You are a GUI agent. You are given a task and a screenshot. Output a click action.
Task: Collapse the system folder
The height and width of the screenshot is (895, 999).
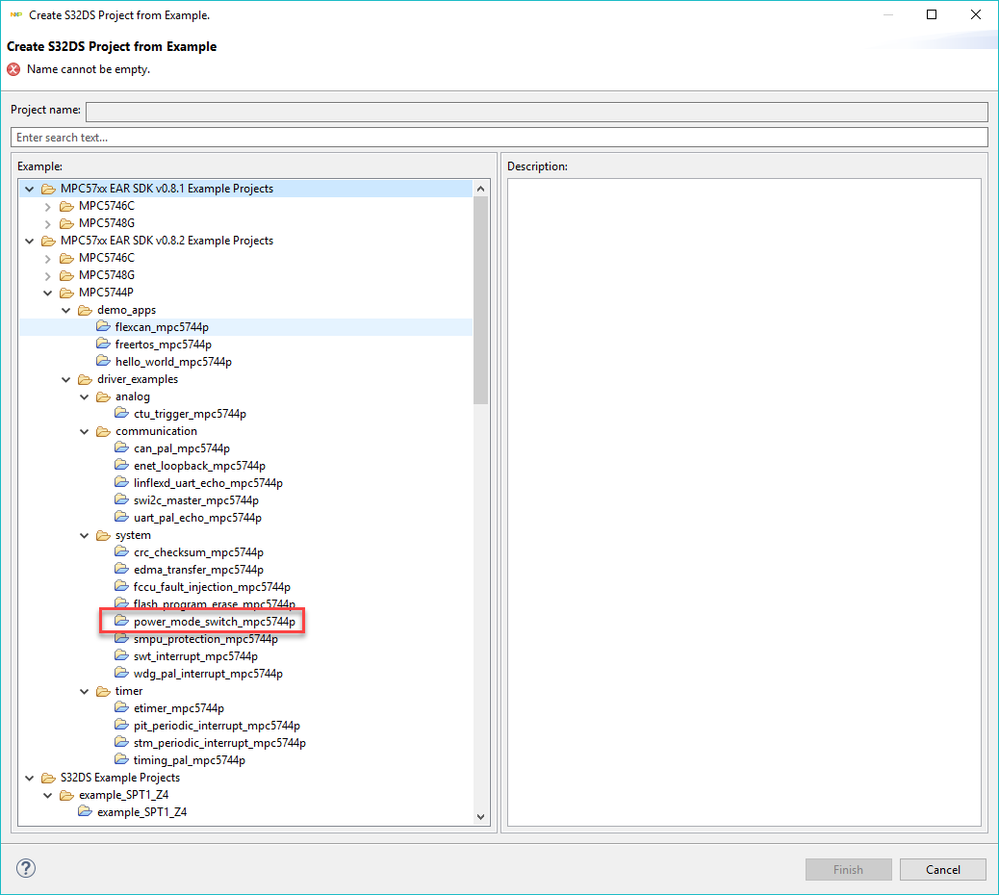click(x=84, y=536)
